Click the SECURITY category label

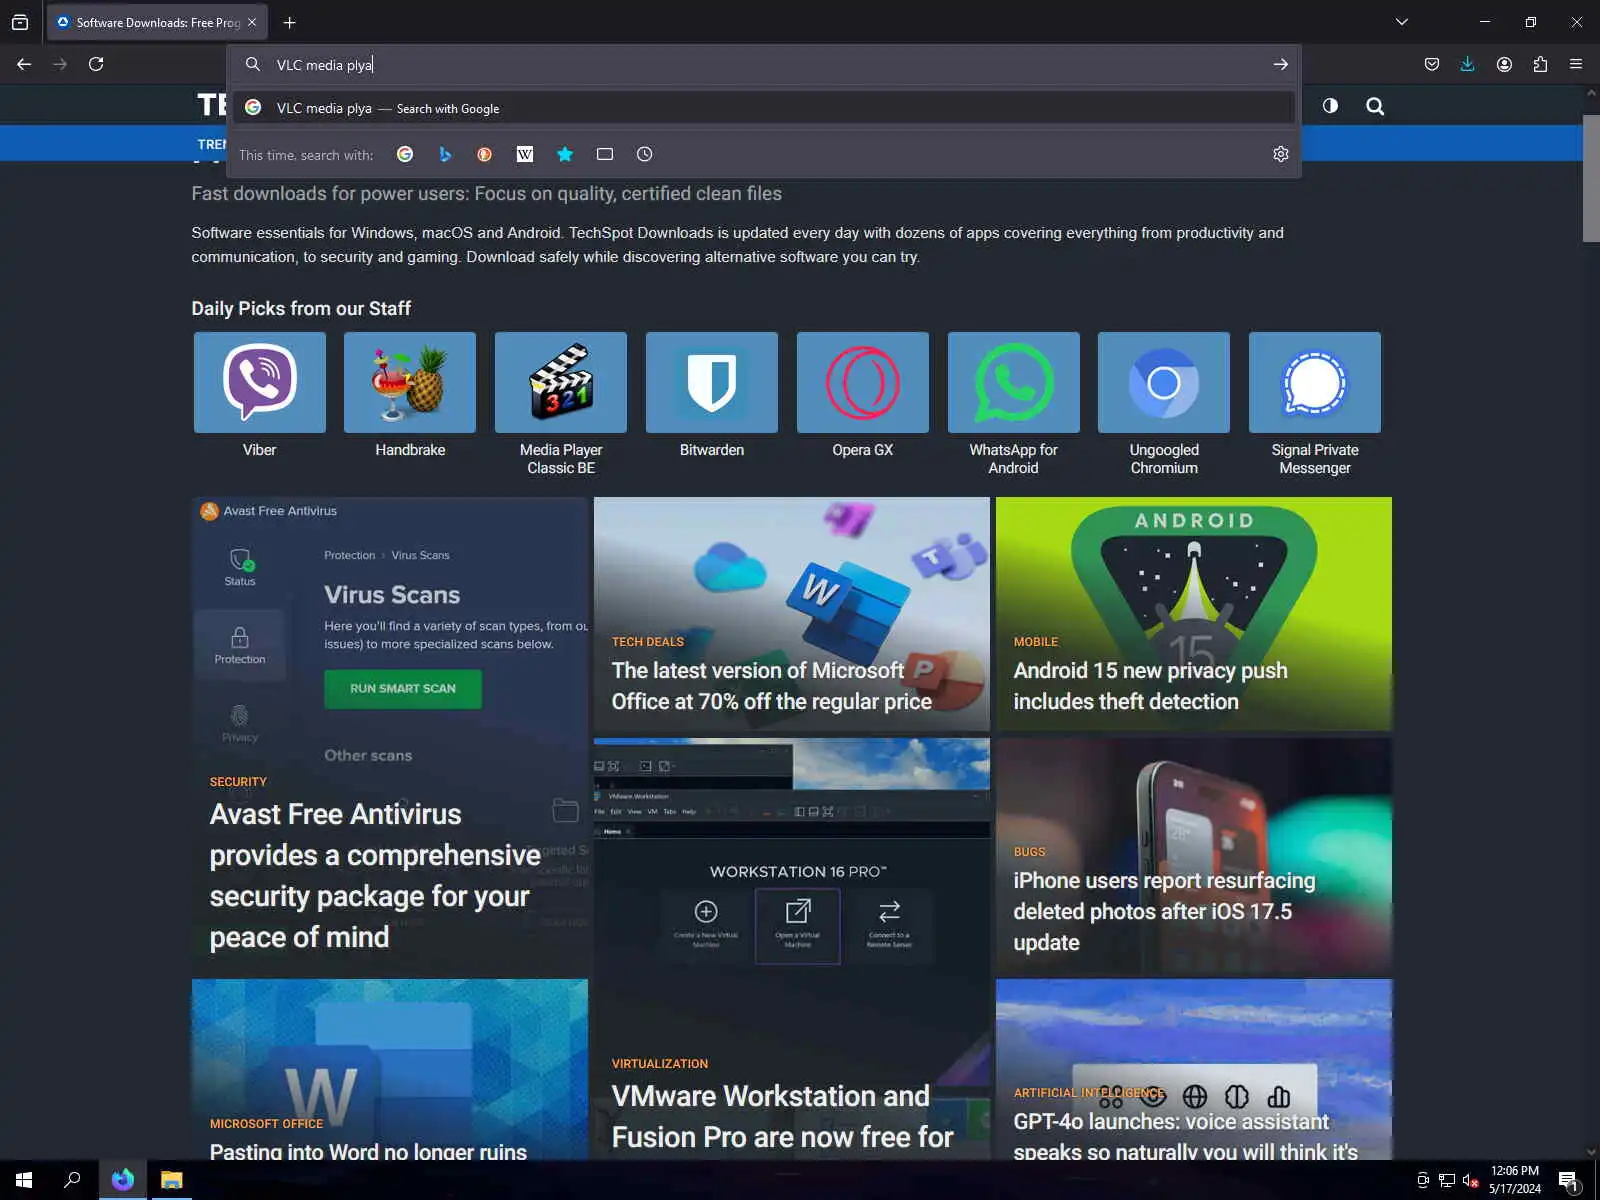pos(238,782)
